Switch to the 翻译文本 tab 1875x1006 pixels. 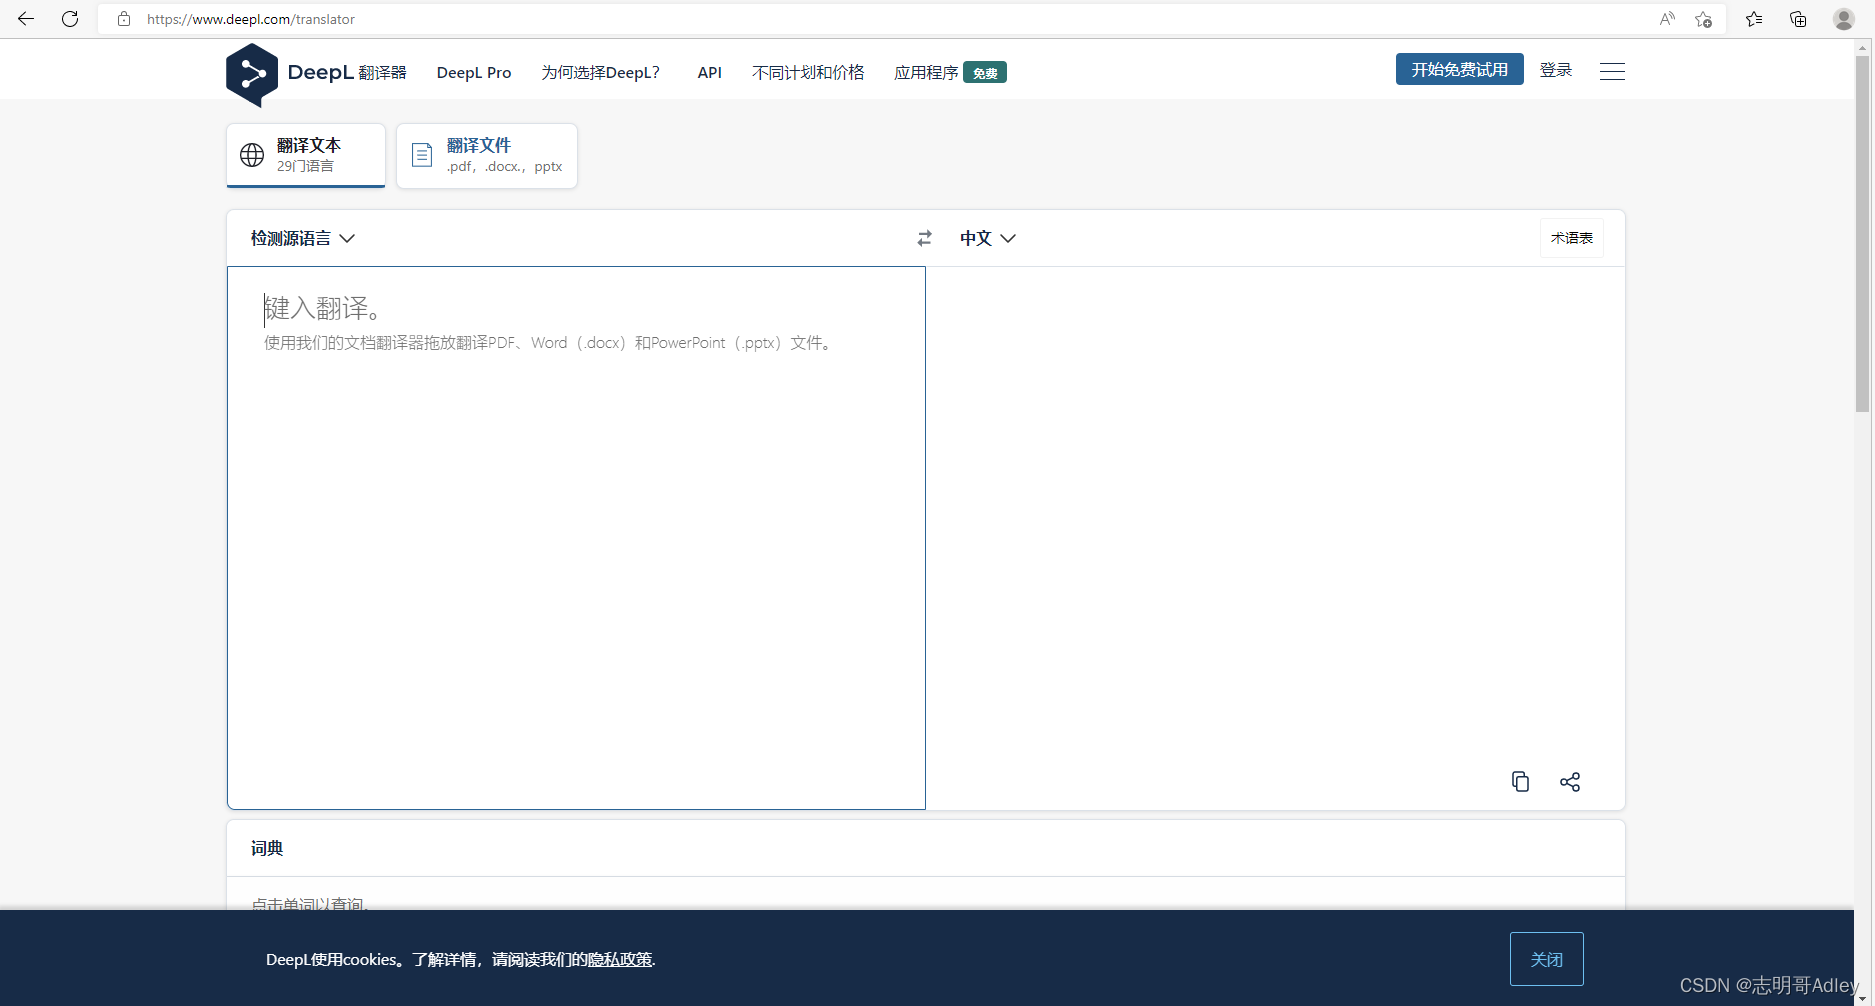coord(306,155)
